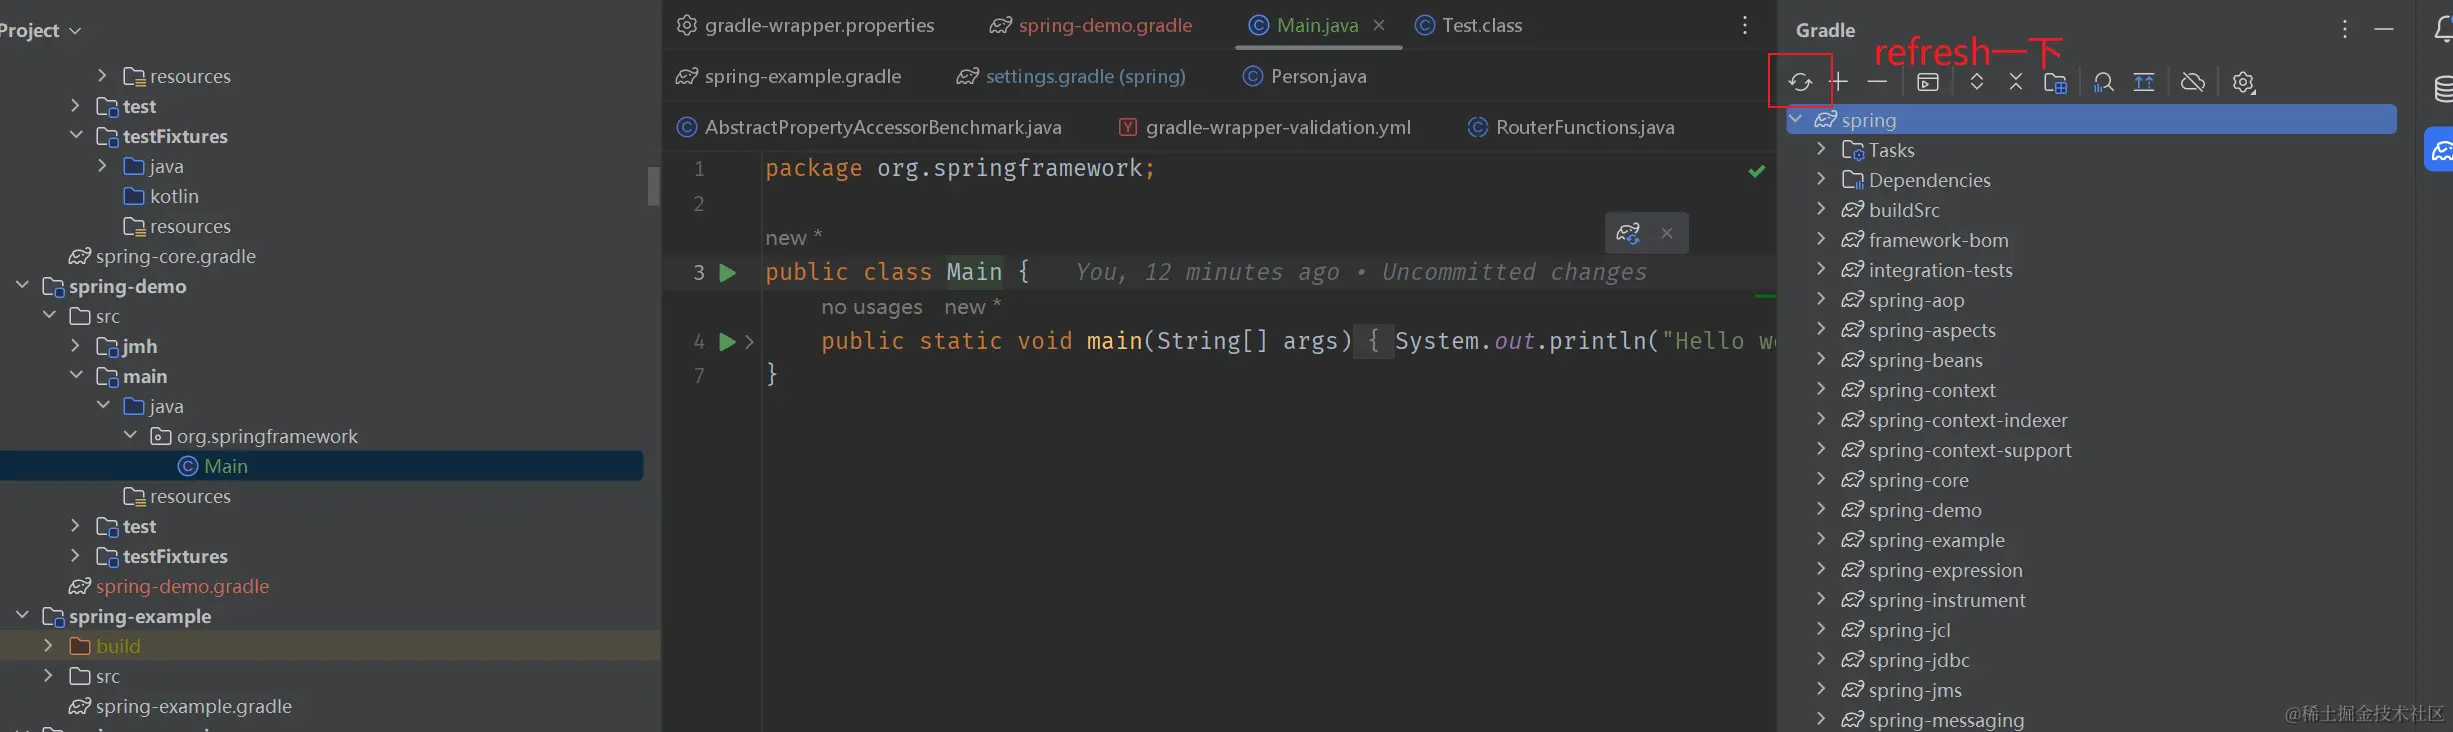
Task: Open Gradle build tool settings gear
Action: coord(2244,83)
